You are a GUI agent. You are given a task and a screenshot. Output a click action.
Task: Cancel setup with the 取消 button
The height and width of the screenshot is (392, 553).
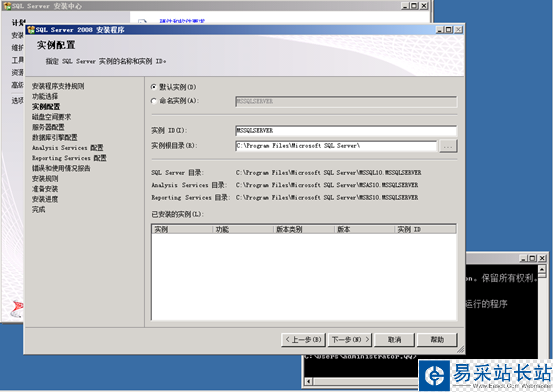(x=394, y=340)
